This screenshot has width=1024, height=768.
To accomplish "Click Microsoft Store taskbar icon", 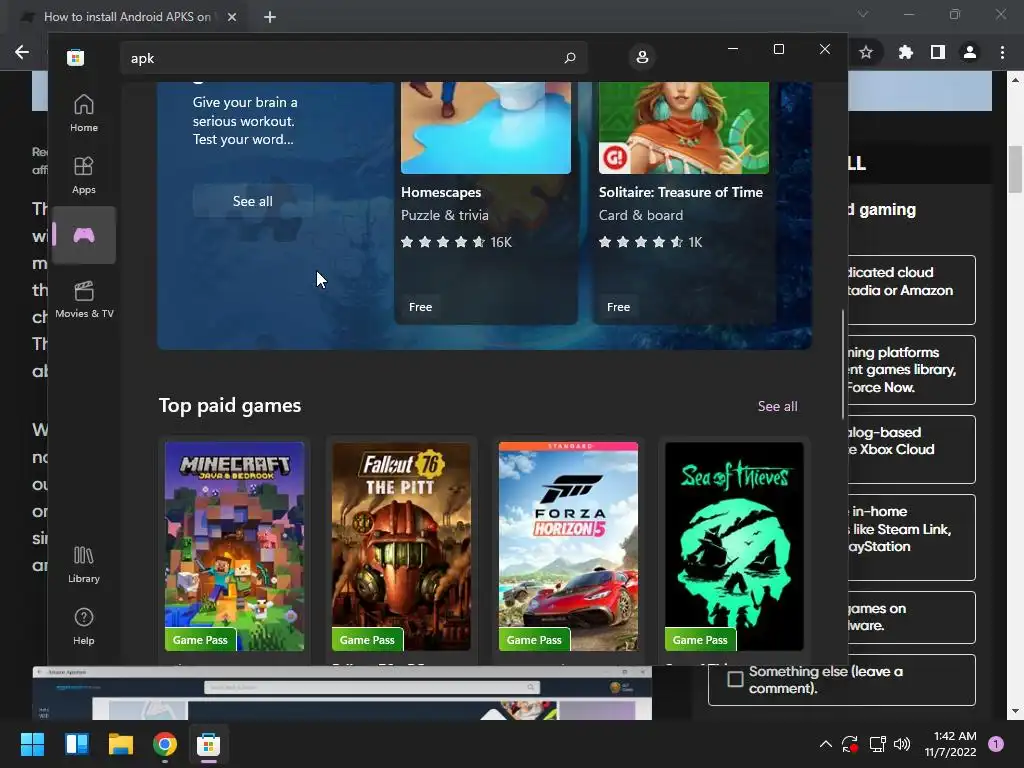I will point(209,744).
